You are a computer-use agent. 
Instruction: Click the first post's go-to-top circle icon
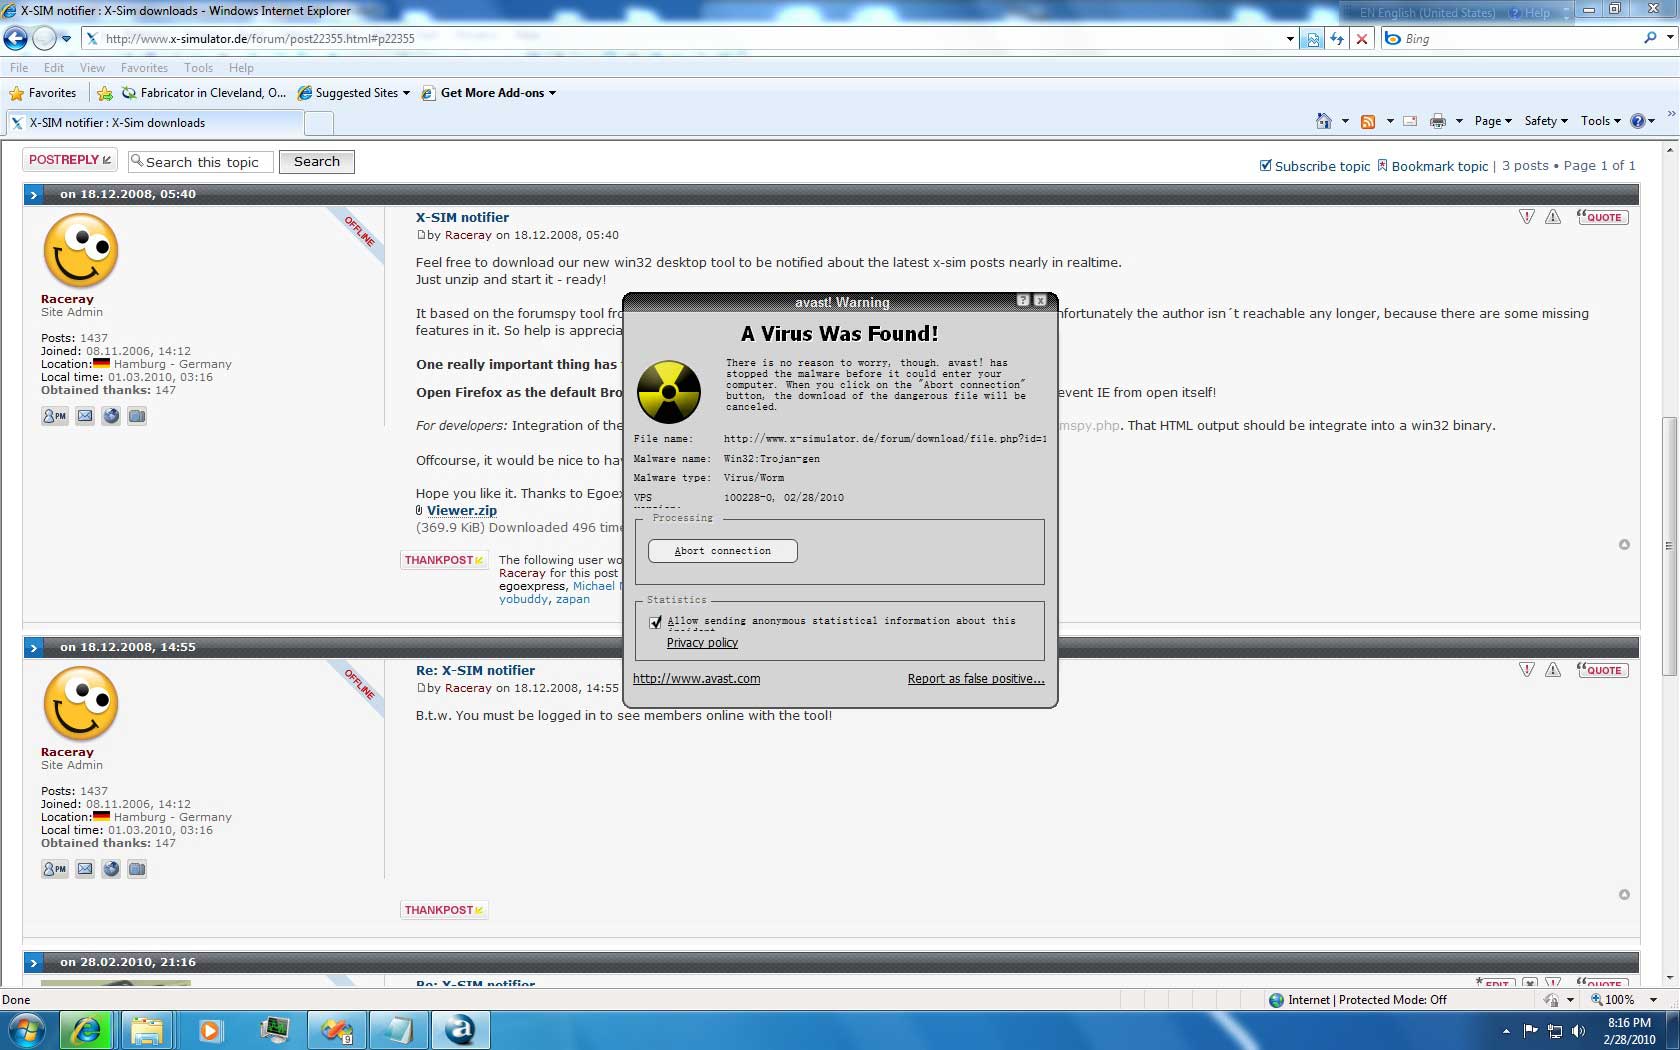(1624, 545)
